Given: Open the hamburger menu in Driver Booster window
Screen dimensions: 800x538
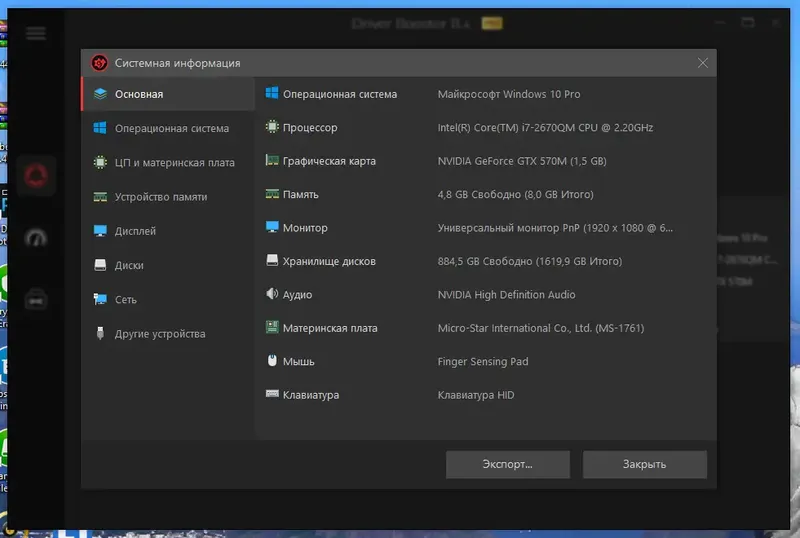Looking at the screenshot, I should tap(36, 33).
